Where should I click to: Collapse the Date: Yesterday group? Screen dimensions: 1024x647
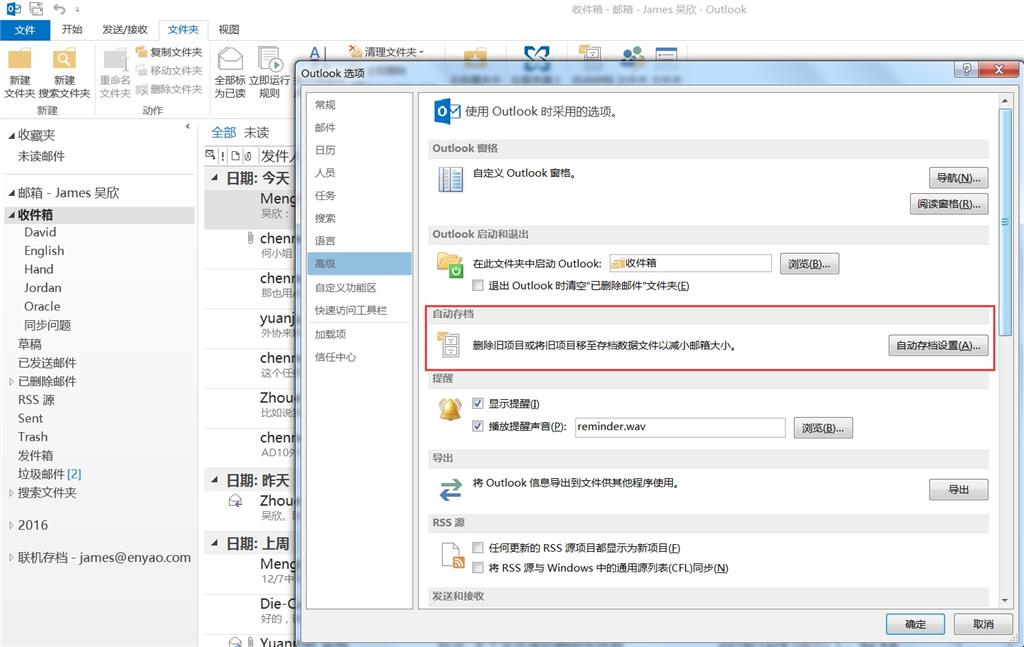pyautogui.click(x=214, y=480)
